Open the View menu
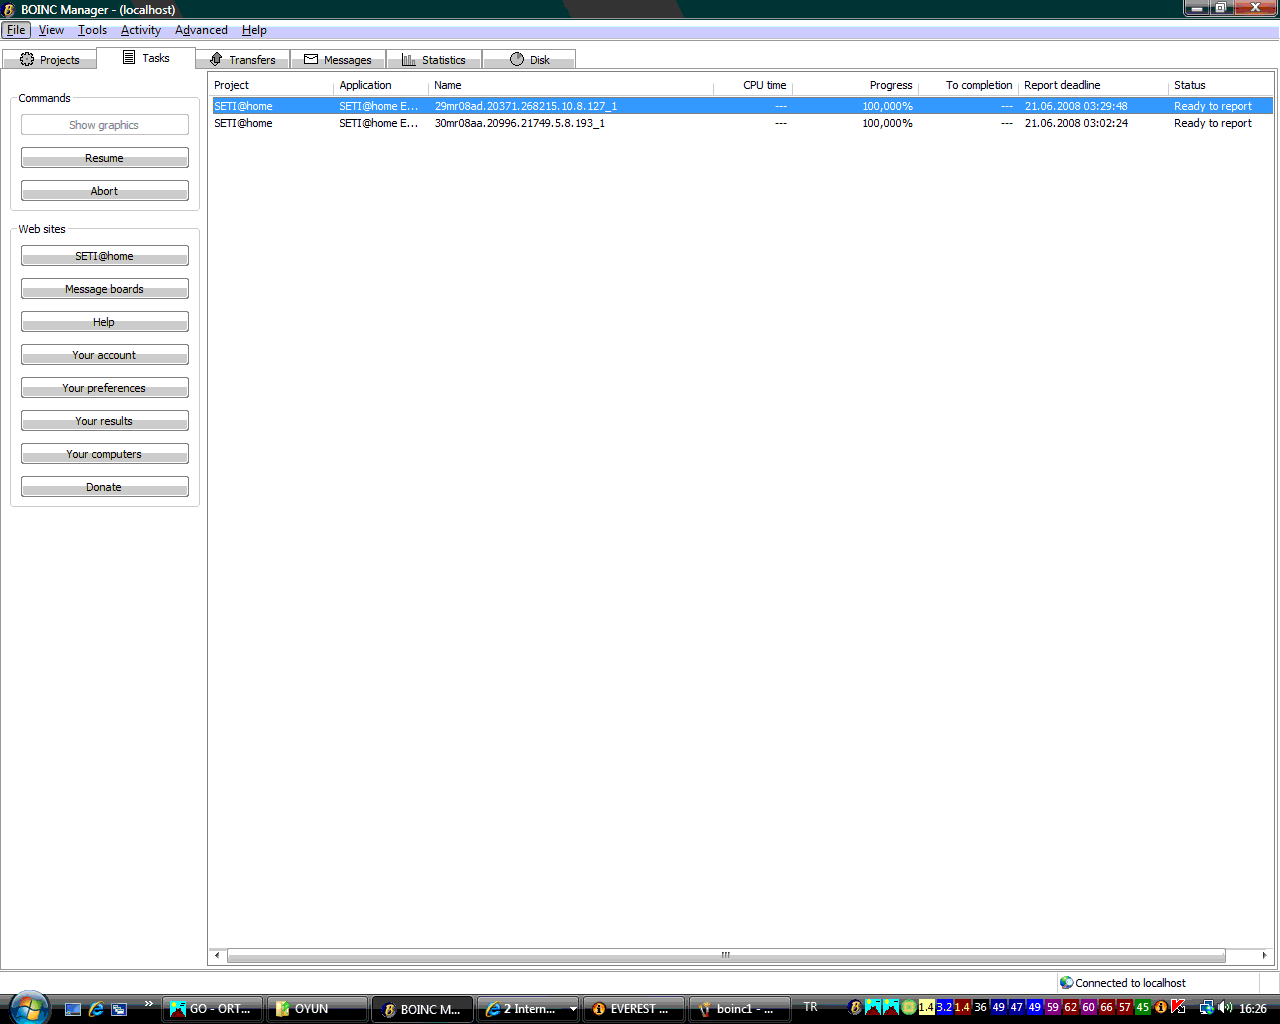1280x1024 pixels. 51,30
